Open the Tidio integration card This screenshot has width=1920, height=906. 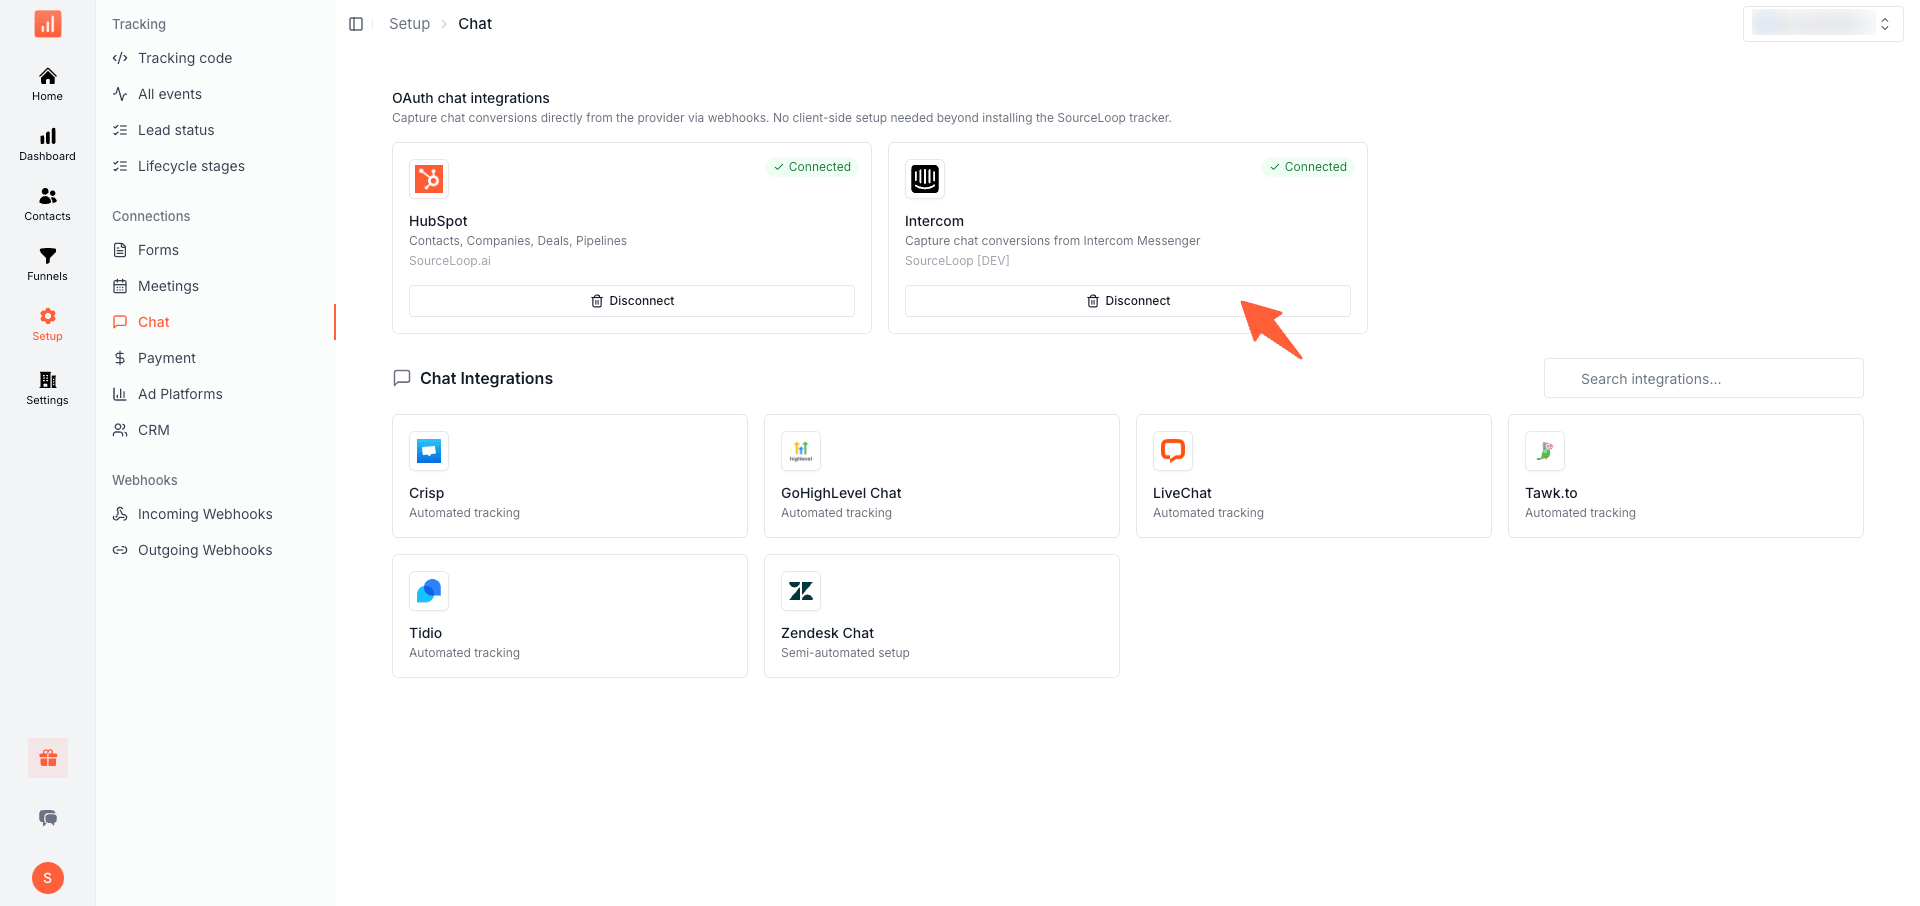pyautogui.click(x=570, y=616)
